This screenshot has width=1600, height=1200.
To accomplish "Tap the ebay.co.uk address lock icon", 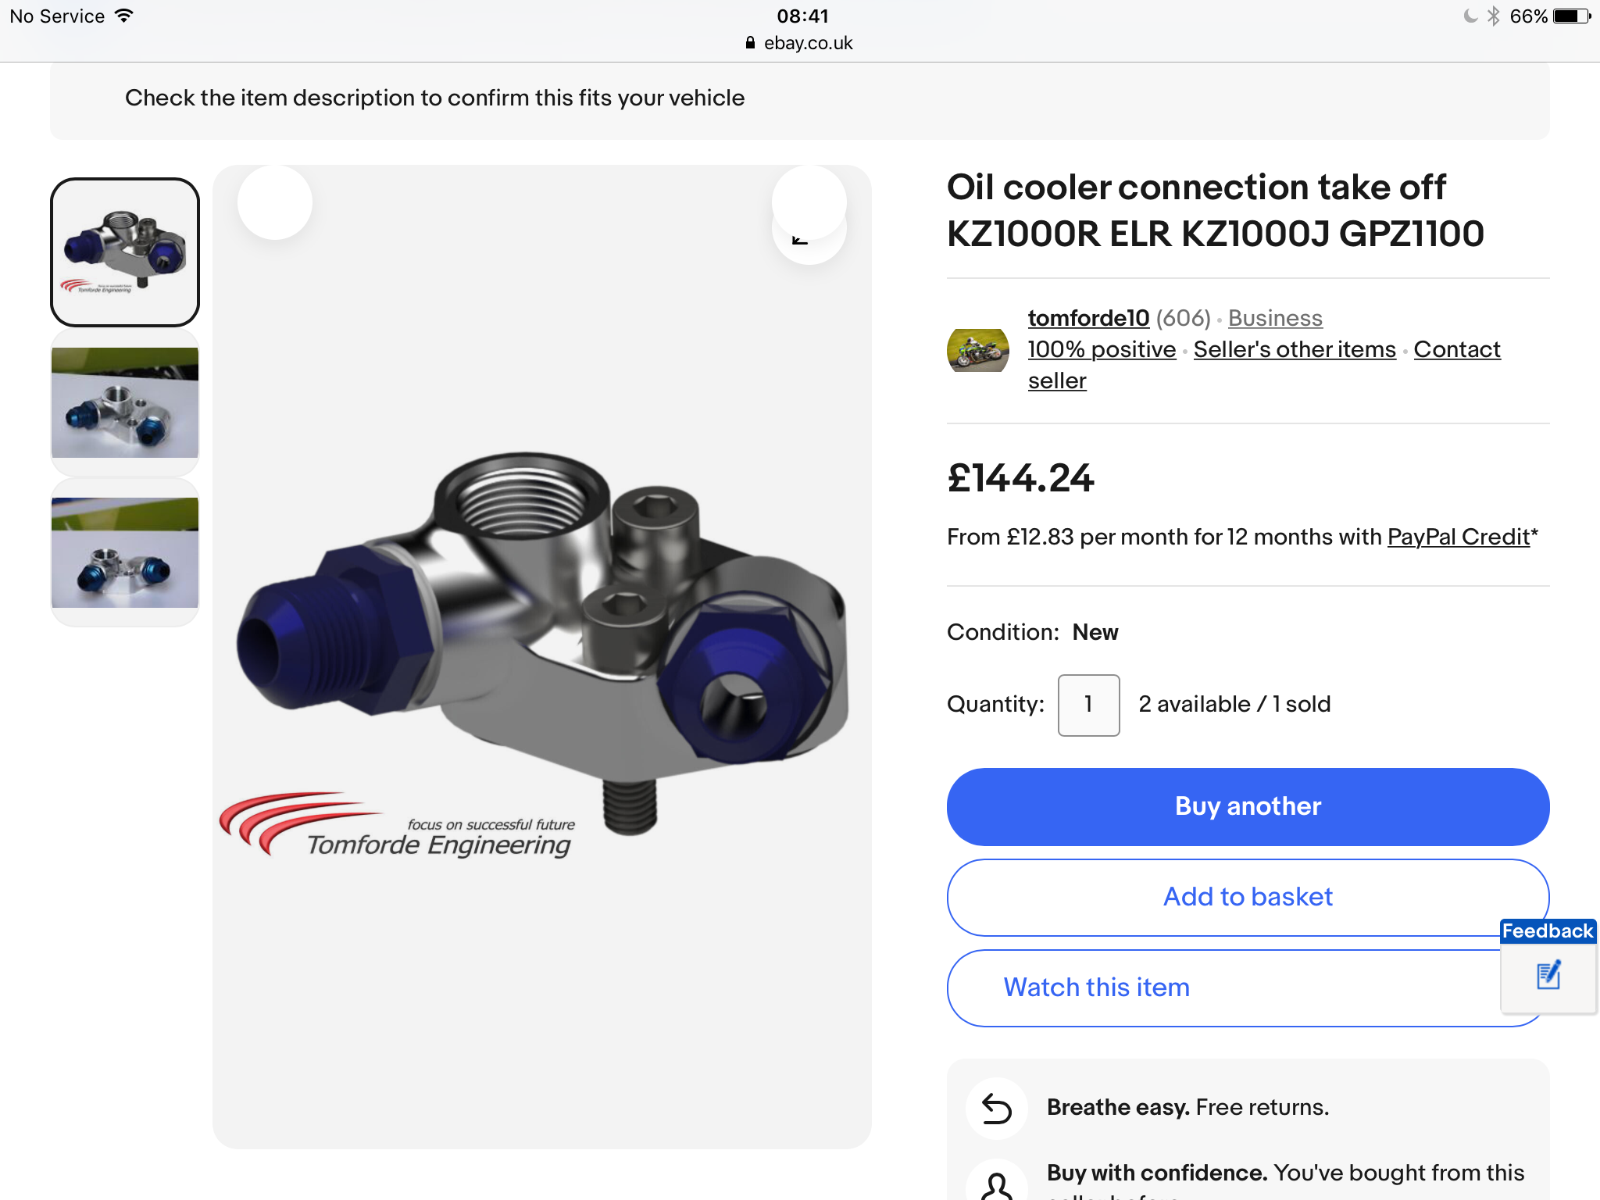I will pos(750,43).
